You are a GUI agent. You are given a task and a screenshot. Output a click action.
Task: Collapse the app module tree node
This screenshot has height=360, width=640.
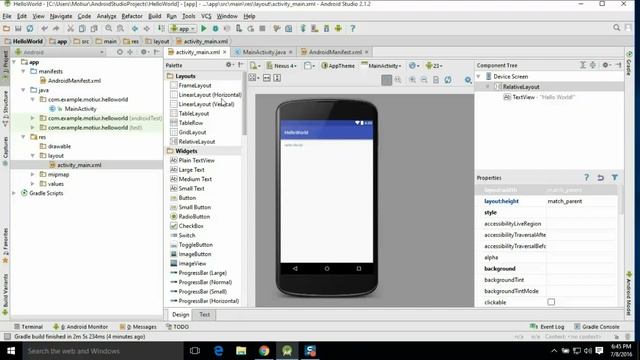[x=14, y=62]
